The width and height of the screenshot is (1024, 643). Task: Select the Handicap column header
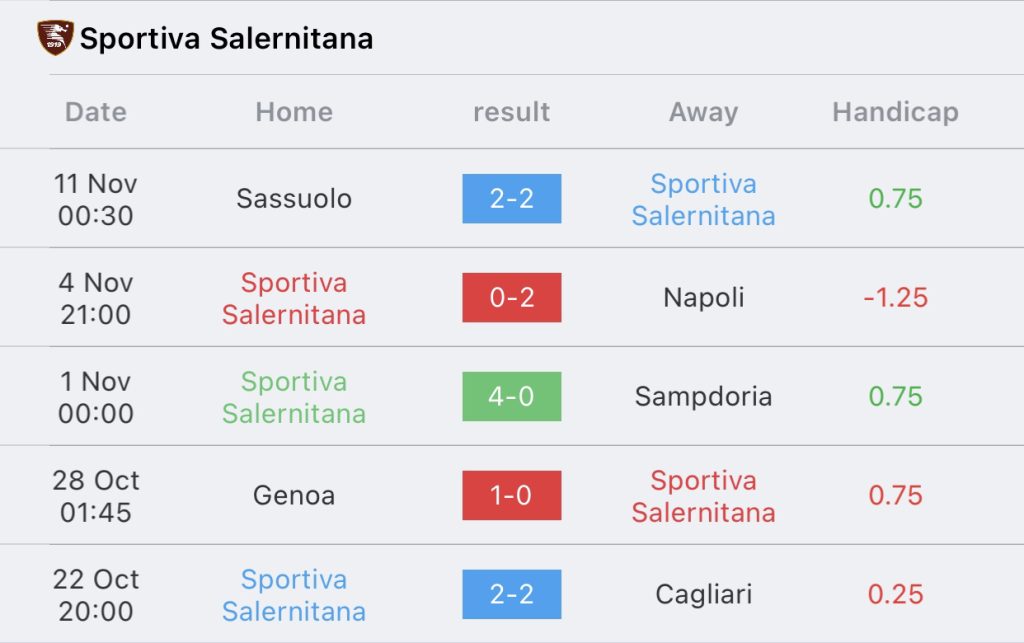pyautogui.click(x=895, y=112)
